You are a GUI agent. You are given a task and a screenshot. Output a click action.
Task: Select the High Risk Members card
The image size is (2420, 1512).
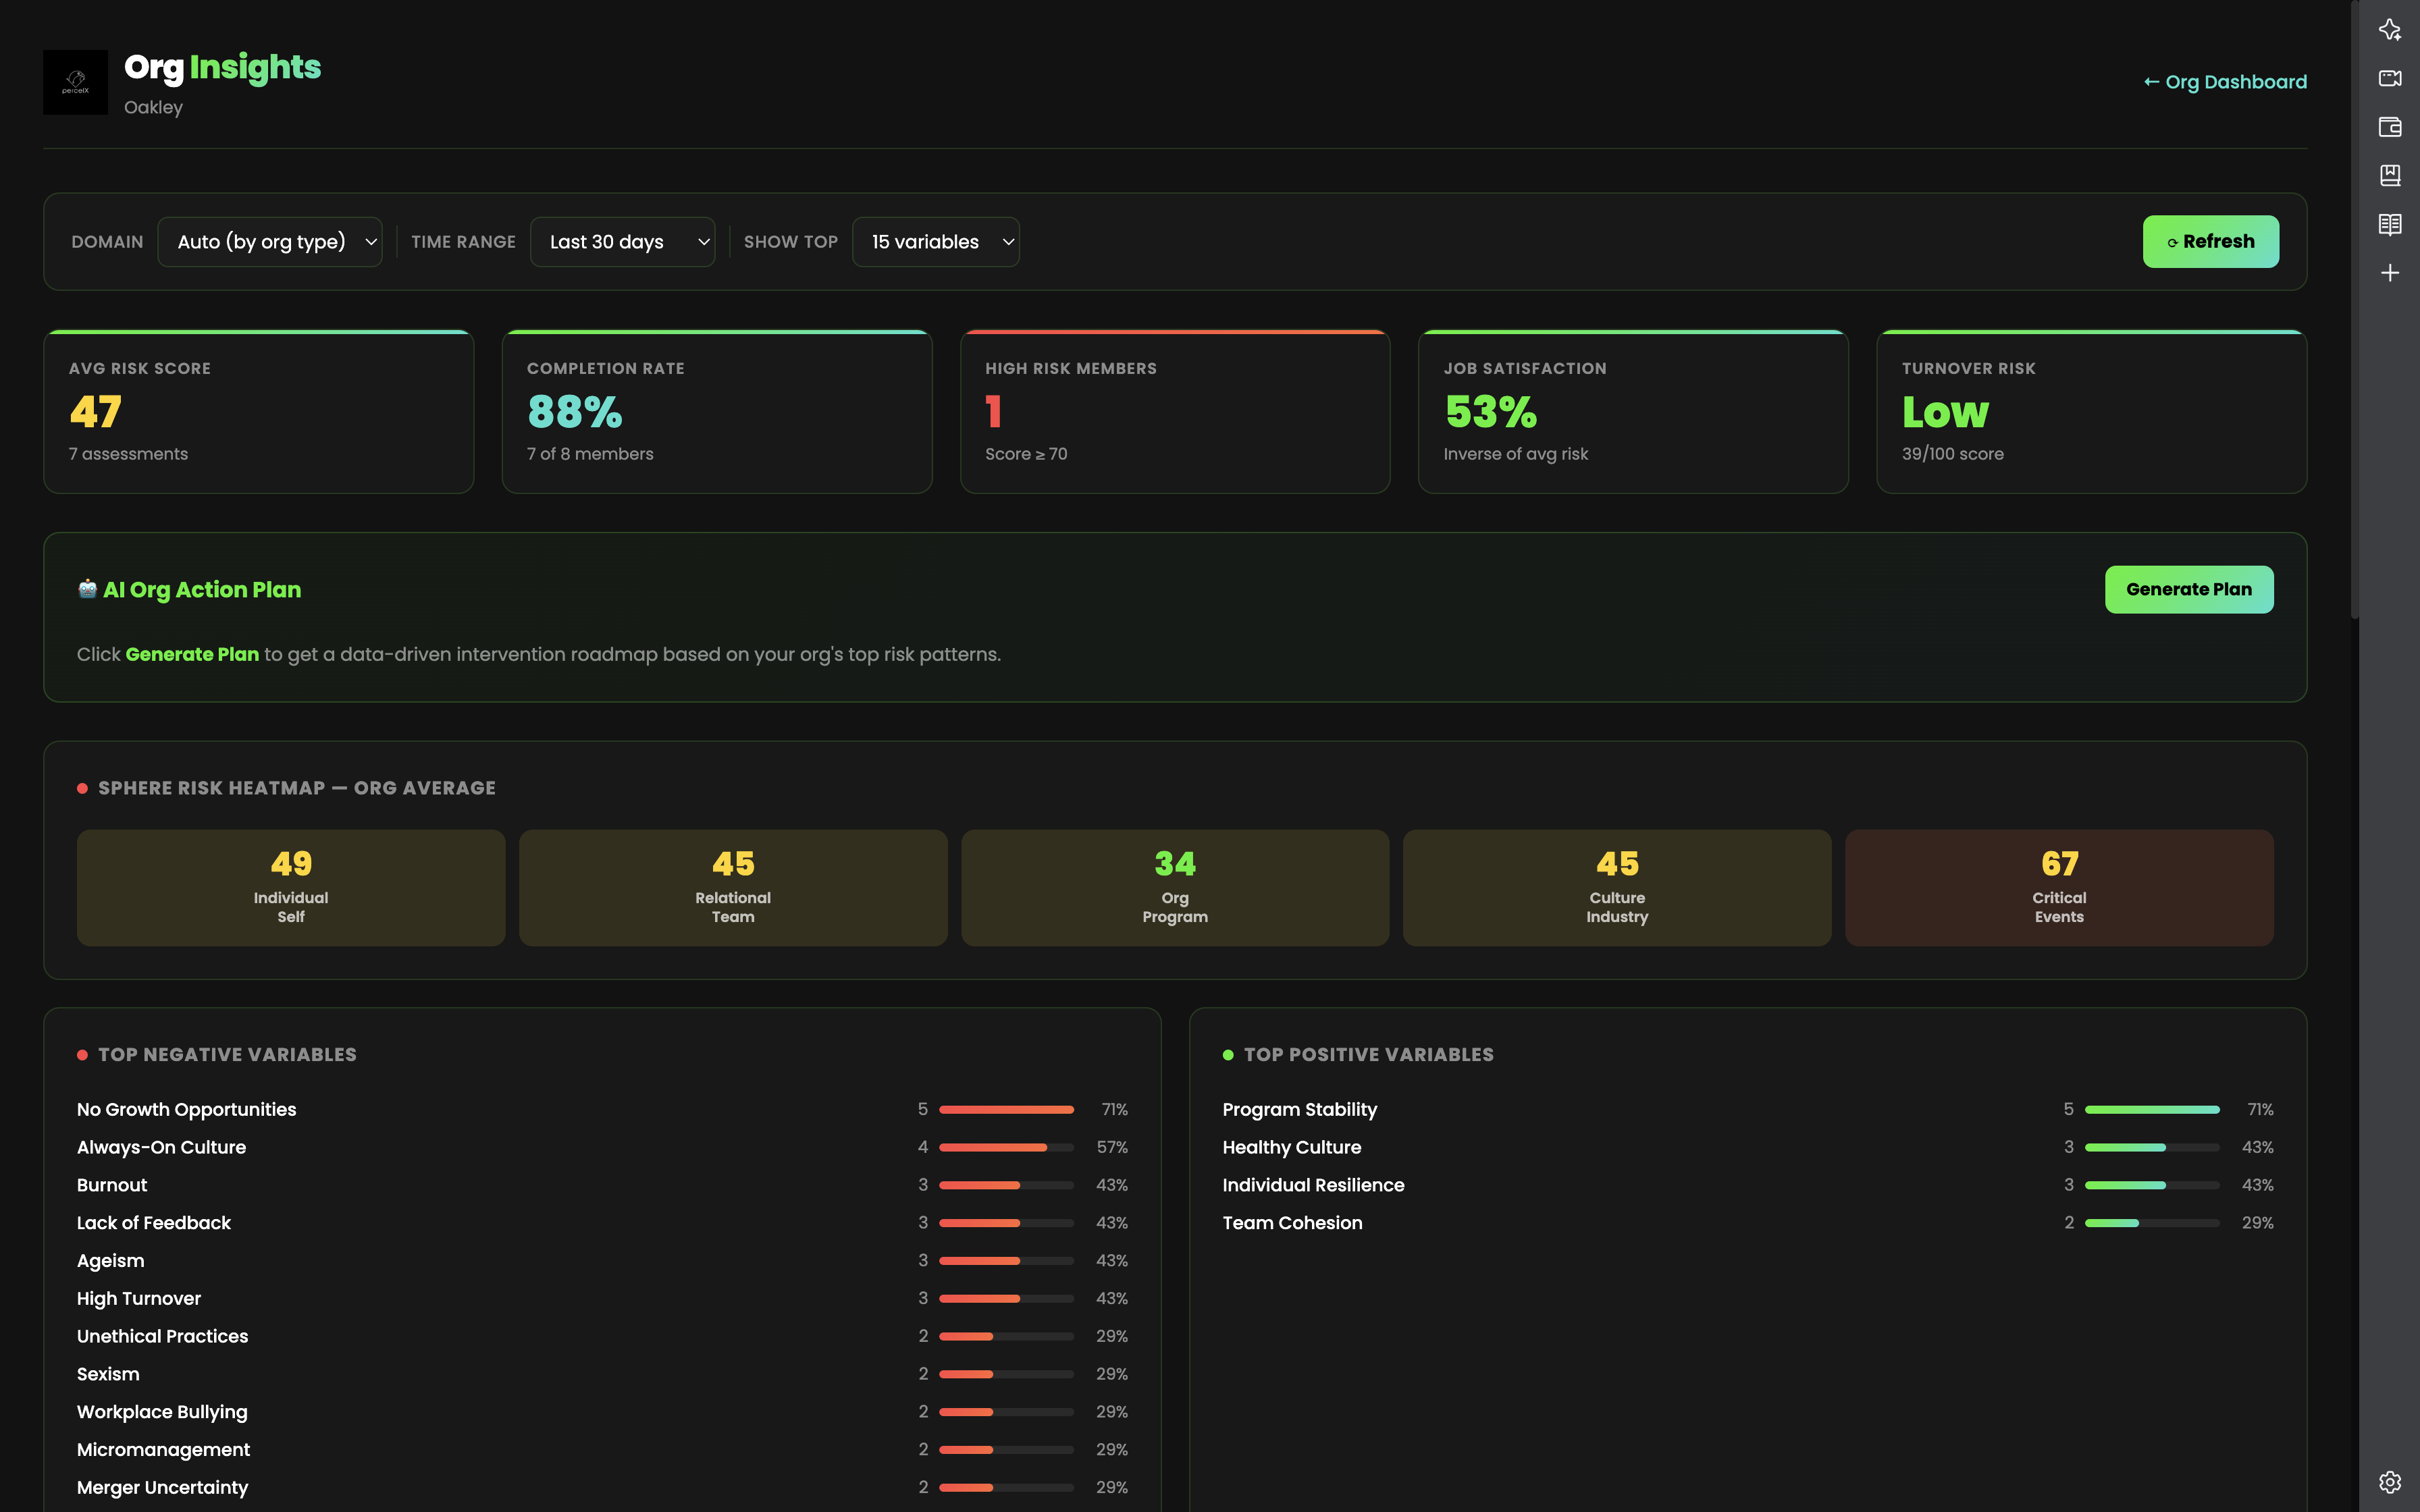pyautogui.click(x=1174, y=411)
